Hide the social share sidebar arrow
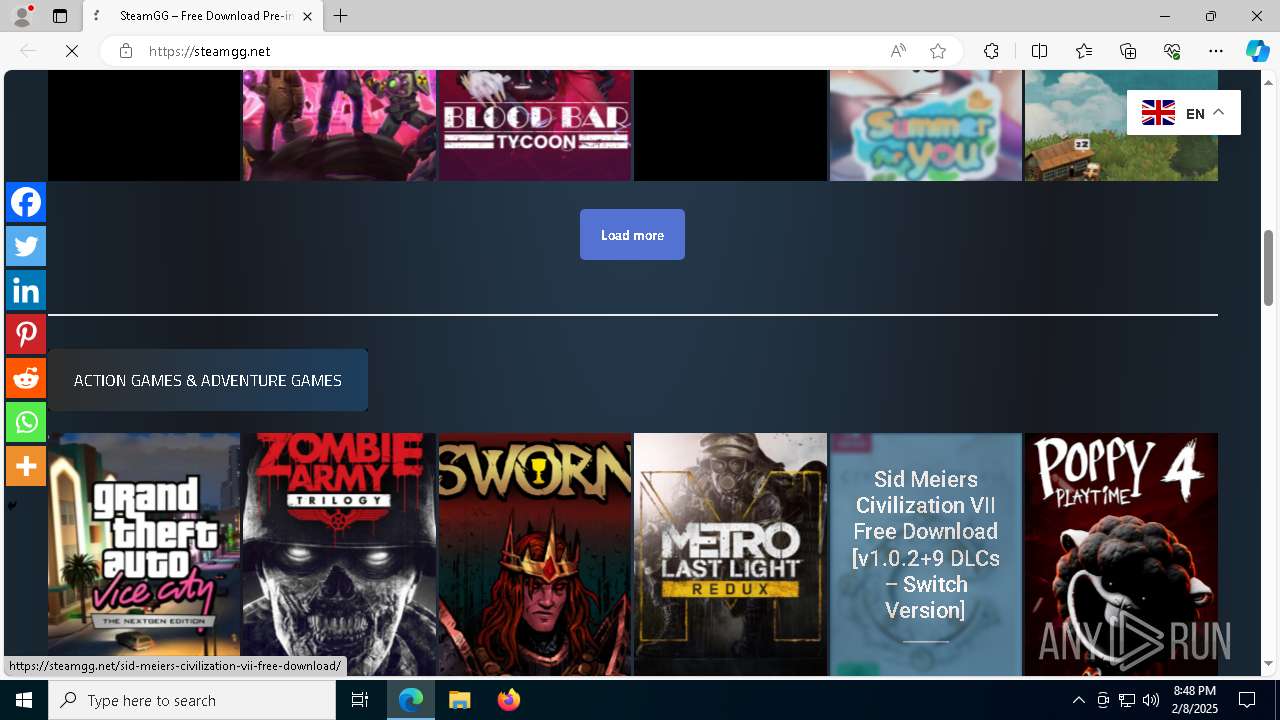 point(12,506)
